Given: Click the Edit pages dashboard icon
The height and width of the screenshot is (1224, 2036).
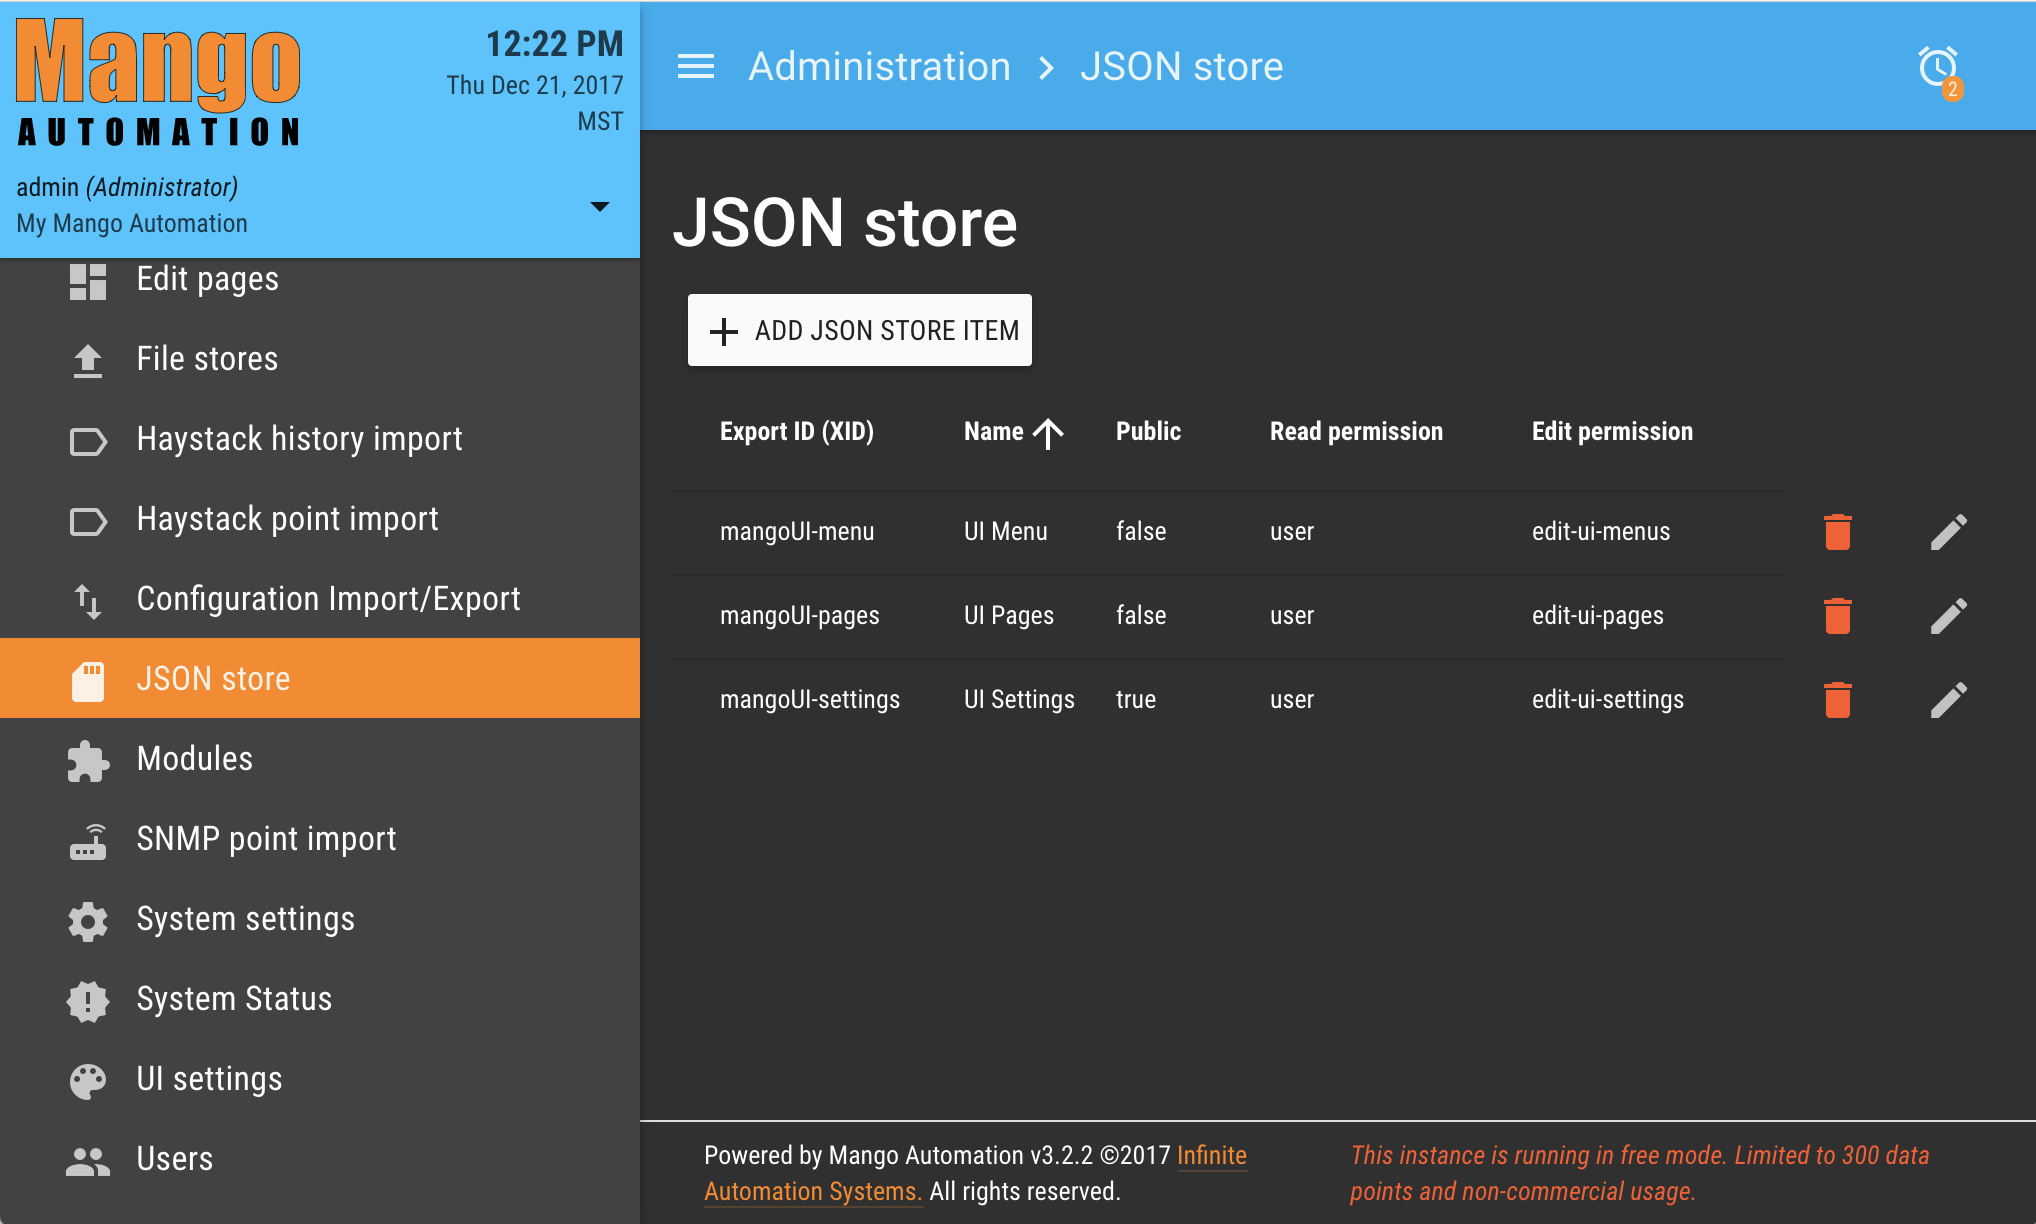Looking at the screenshot, I should (88, 281).
